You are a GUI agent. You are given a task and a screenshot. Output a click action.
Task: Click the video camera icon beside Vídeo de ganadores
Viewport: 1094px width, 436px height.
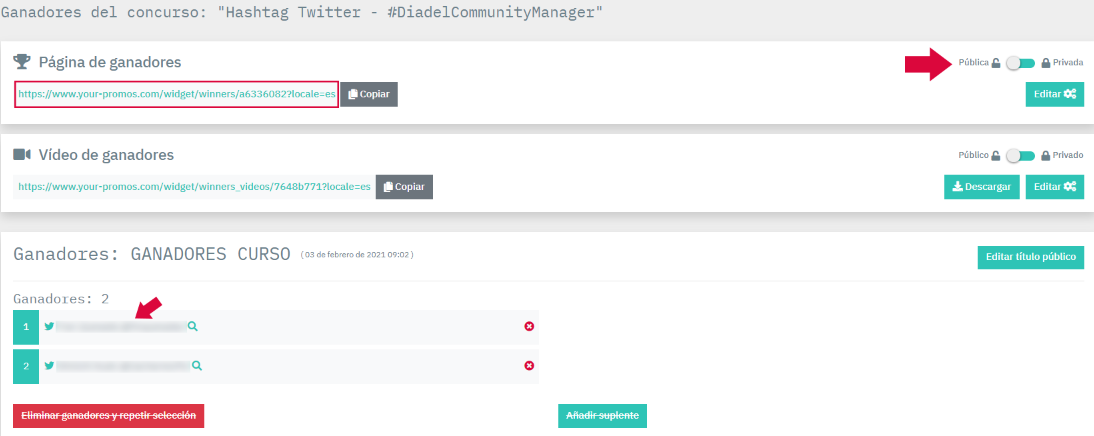[22, 155]
